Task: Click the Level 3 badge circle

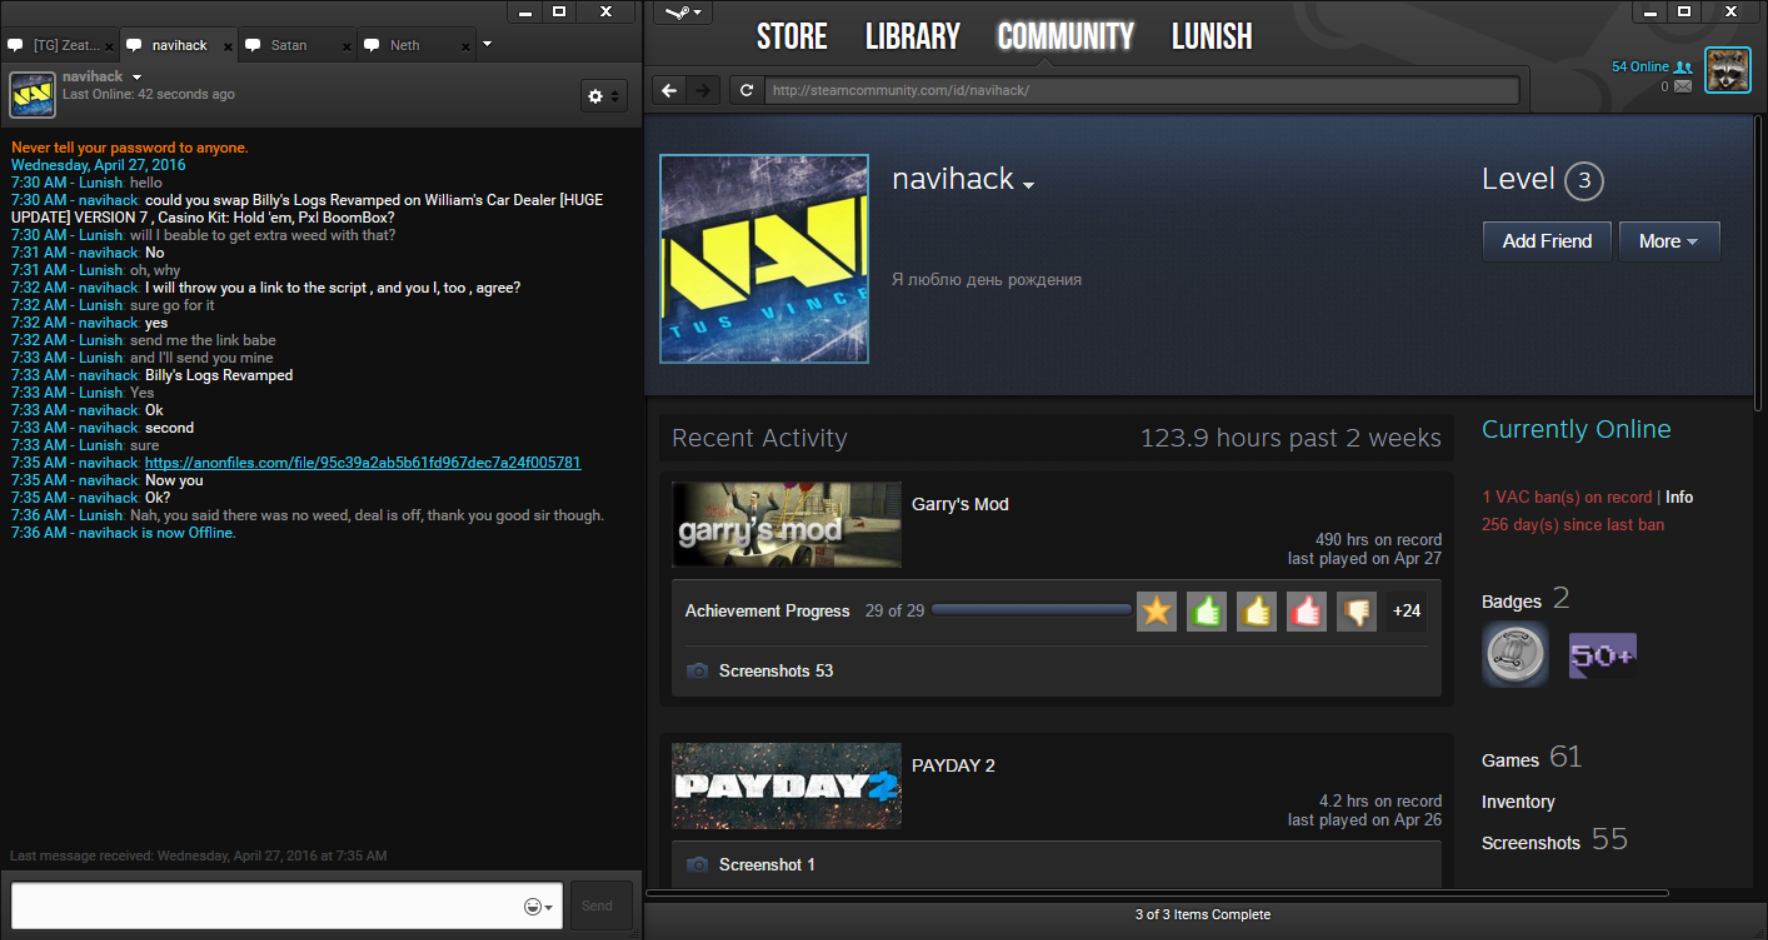Action: pyautogui.click(x=1584, y=181)
